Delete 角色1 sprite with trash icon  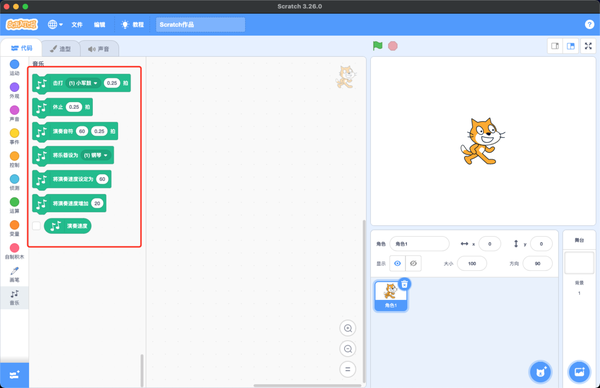pos(404,284)
